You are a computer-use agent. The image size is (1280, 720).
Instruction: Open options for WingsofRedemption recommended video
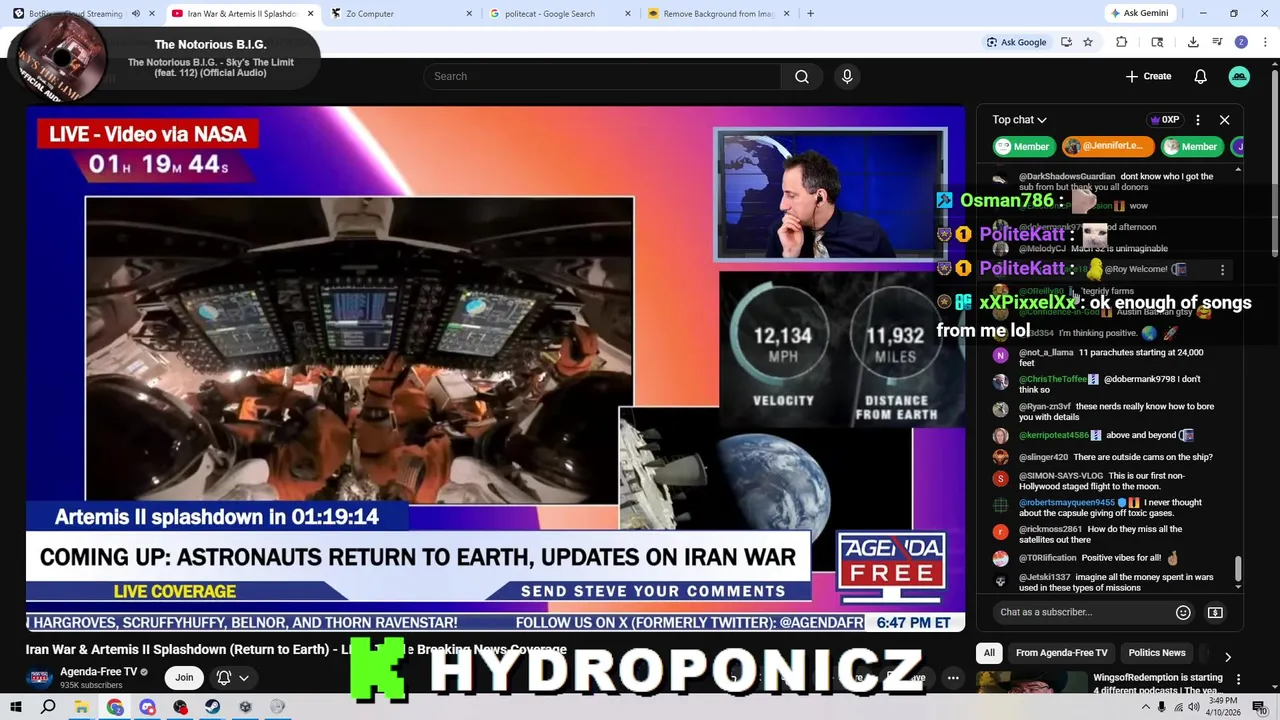[x=1238, y=679]
